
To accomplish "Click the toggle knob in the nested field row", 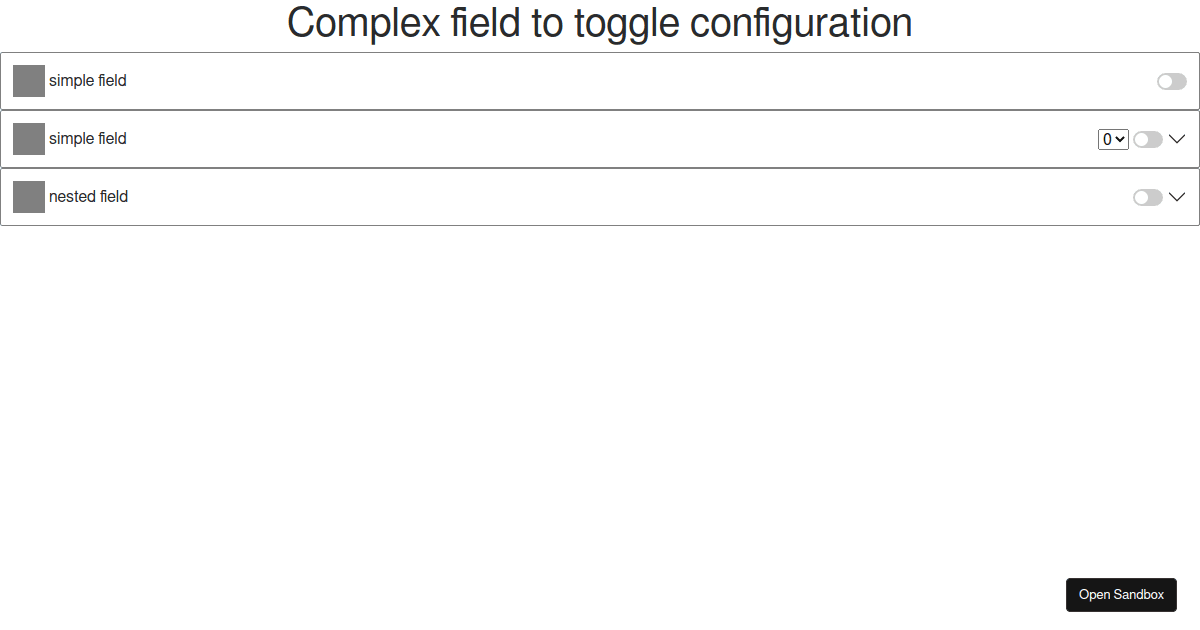I will pyautogui.click(x=1141, y=197).
